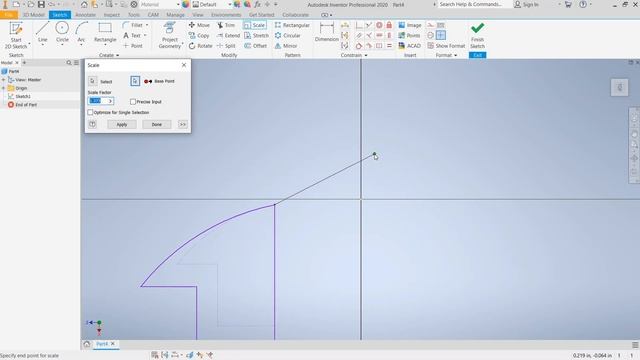Create a Rectangular pattern
This screenshot has height=360, width=640.
click(292, 25)
